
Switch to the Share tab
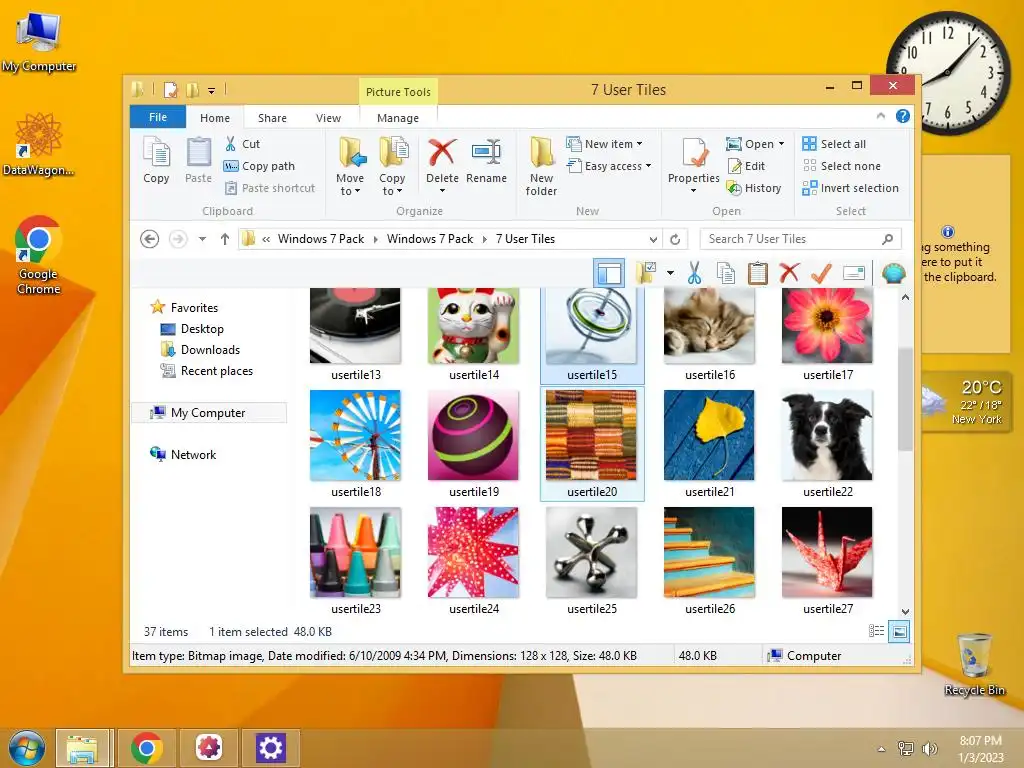[272, 118]
